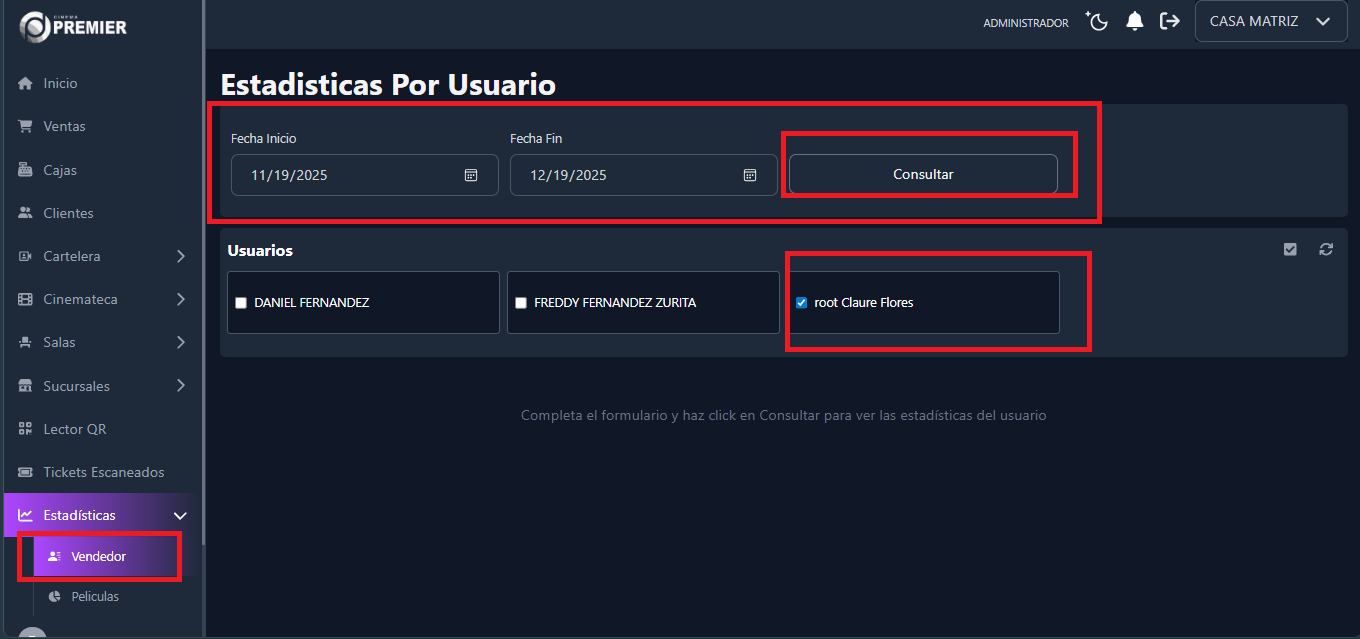This screenshot has width=1360, height=639.
Task: Select all users via the checkmark icon
Action: (x=1290, y=249)
